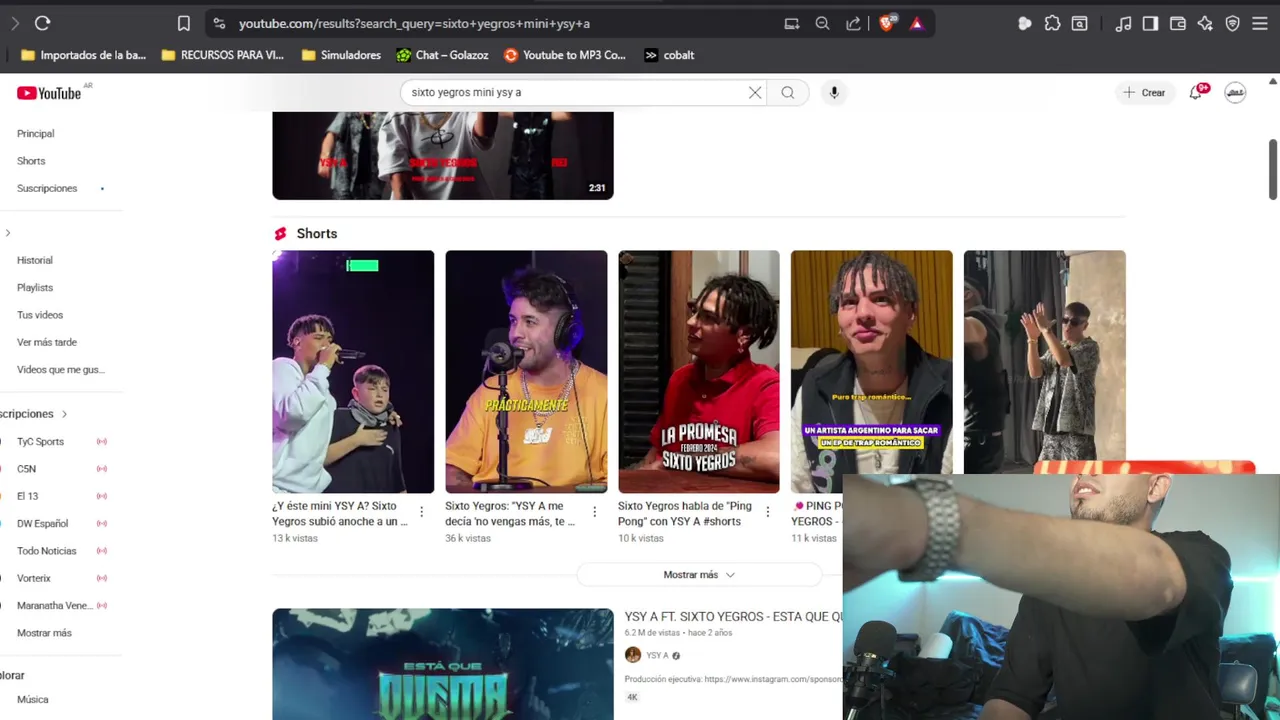Open 'Maranatha Vene...' channel in sidebar
This screenshot has height=720, width=1280.
(55, 606)
